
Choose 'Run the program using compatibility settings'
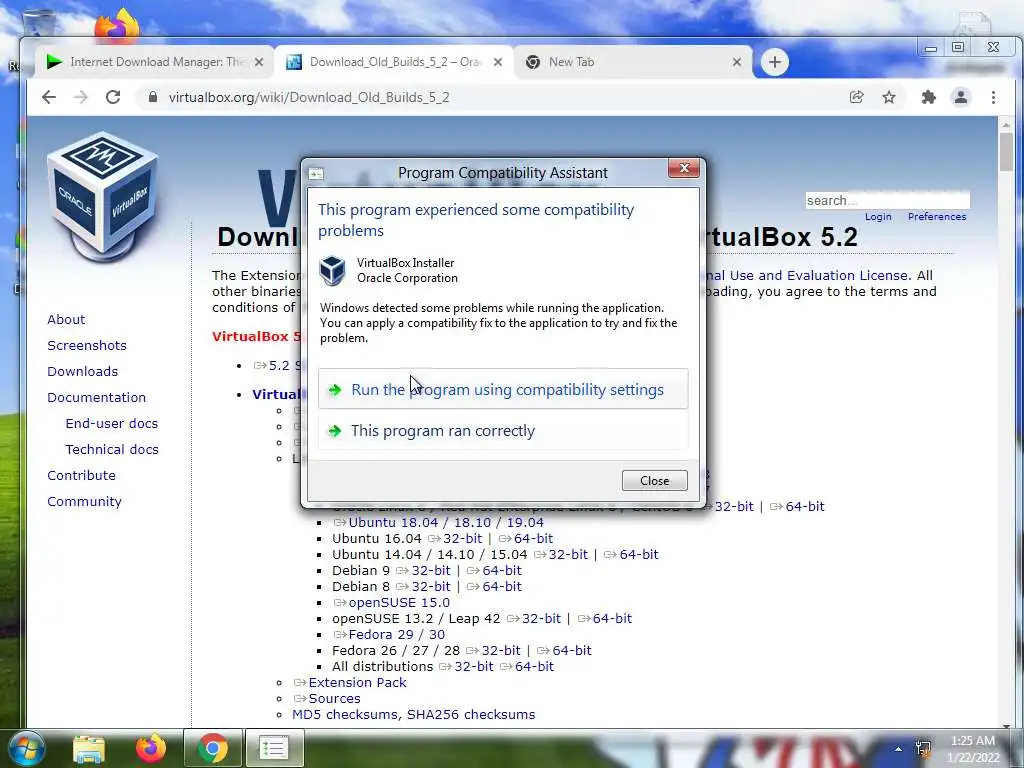pyautogui.click(x=503, y=389)
